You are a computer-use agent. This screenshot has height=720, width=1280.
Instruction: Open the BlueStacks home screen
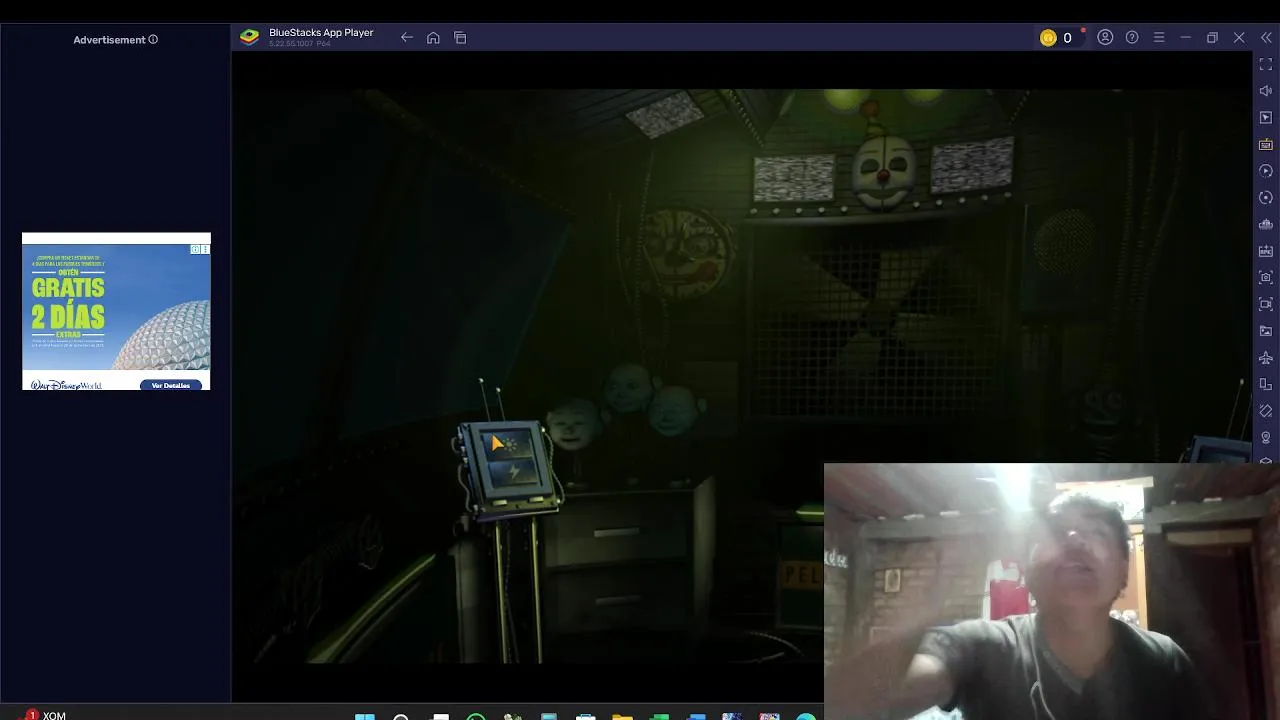(433, 38)
